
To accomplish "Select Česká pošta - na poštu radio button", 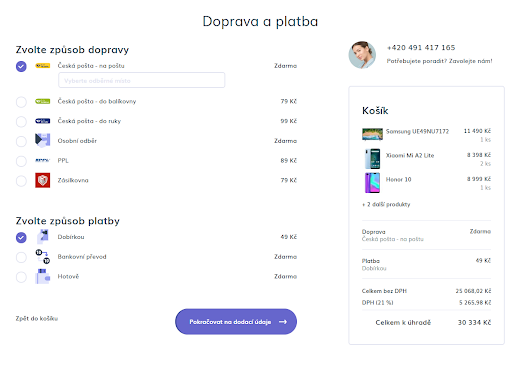I will [21, 66].
